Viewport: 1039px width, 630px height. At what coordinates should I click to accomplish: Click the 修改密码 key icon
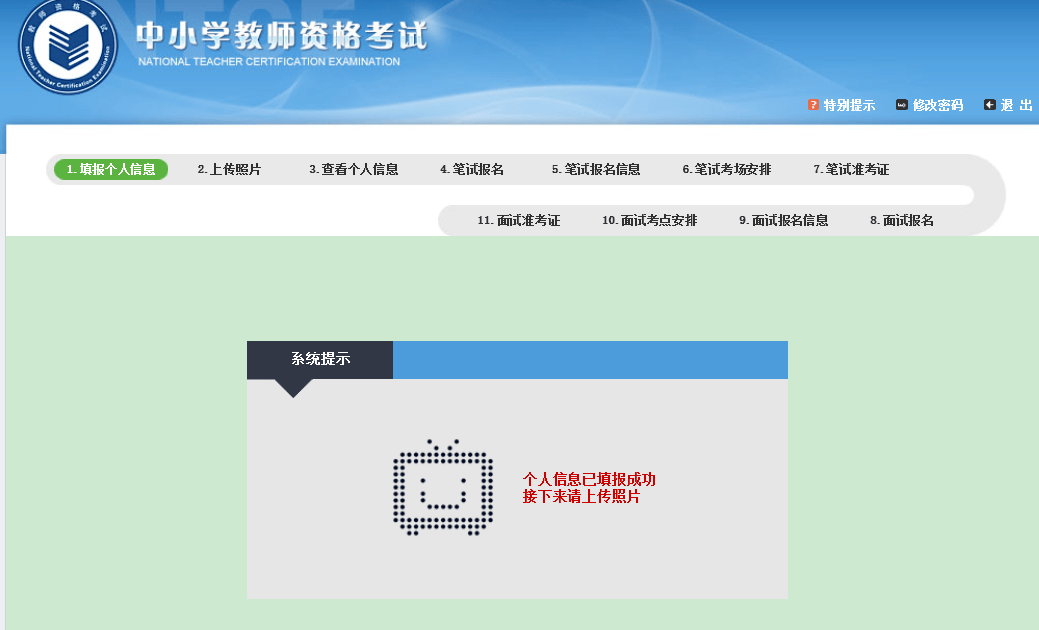pos(901,105)
